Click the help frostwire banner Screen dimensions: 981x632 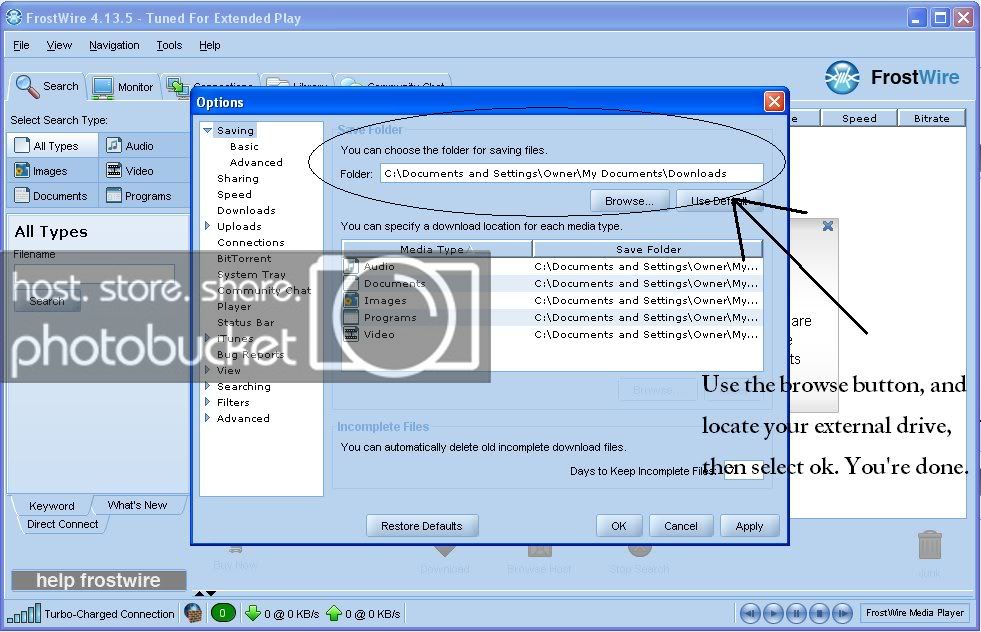coord(98,580)
